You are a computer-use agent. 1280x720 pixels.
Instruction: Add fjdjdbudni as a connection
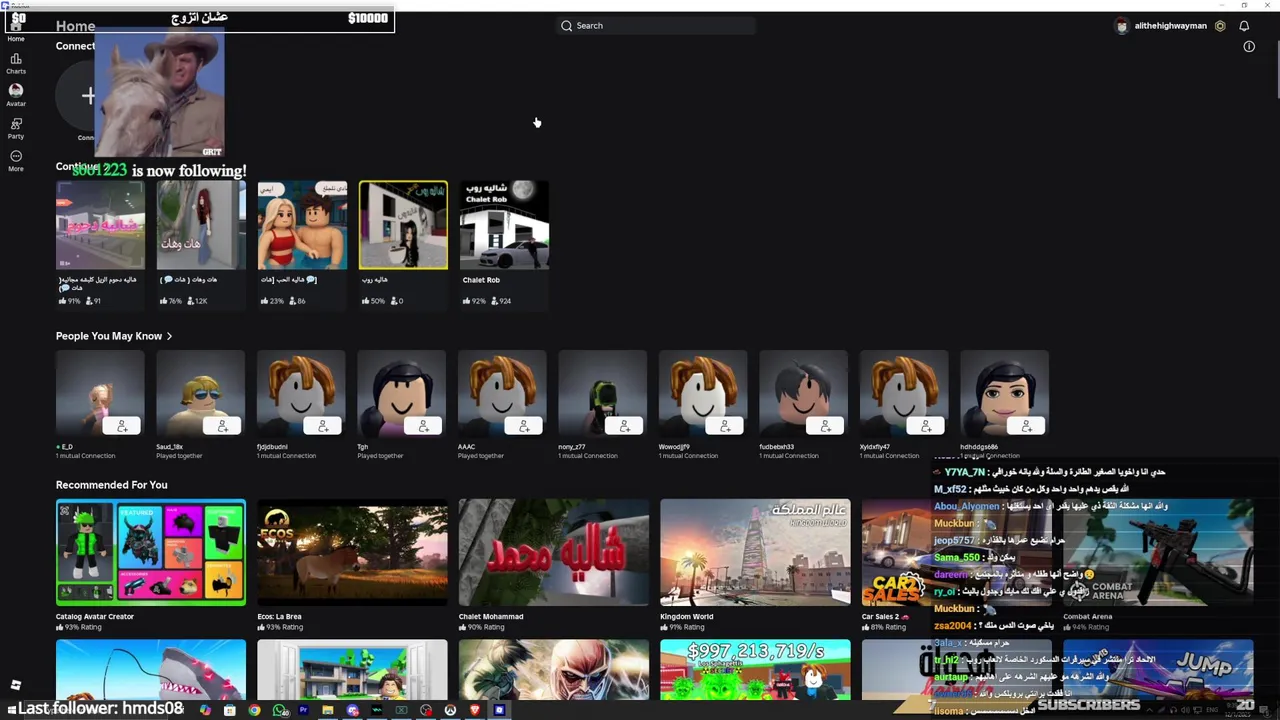point(323,427)
